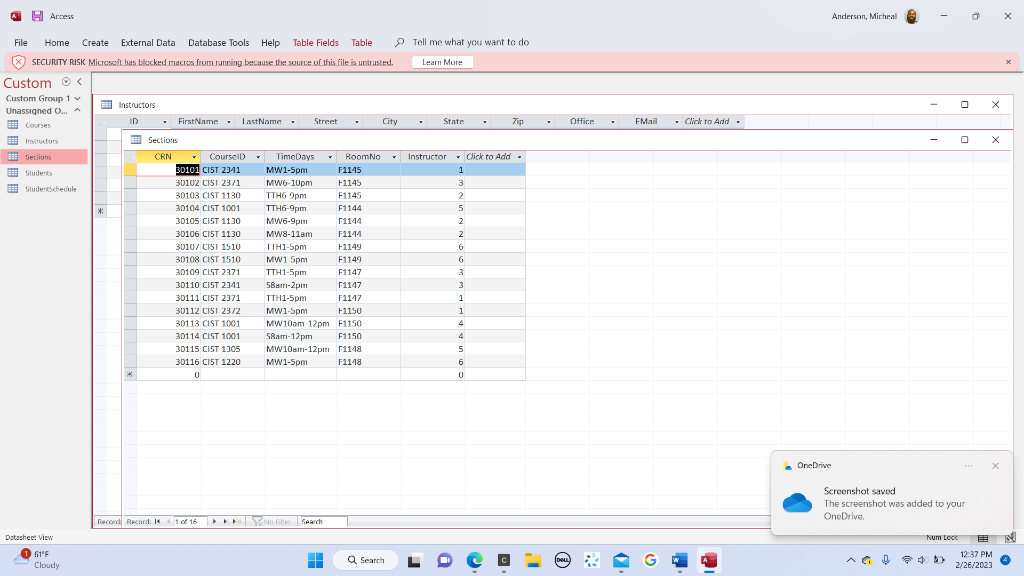This screenshot has width=1024, height=576.
Task: Click the No Filter indicator
Action: click(x=273, y=521)
